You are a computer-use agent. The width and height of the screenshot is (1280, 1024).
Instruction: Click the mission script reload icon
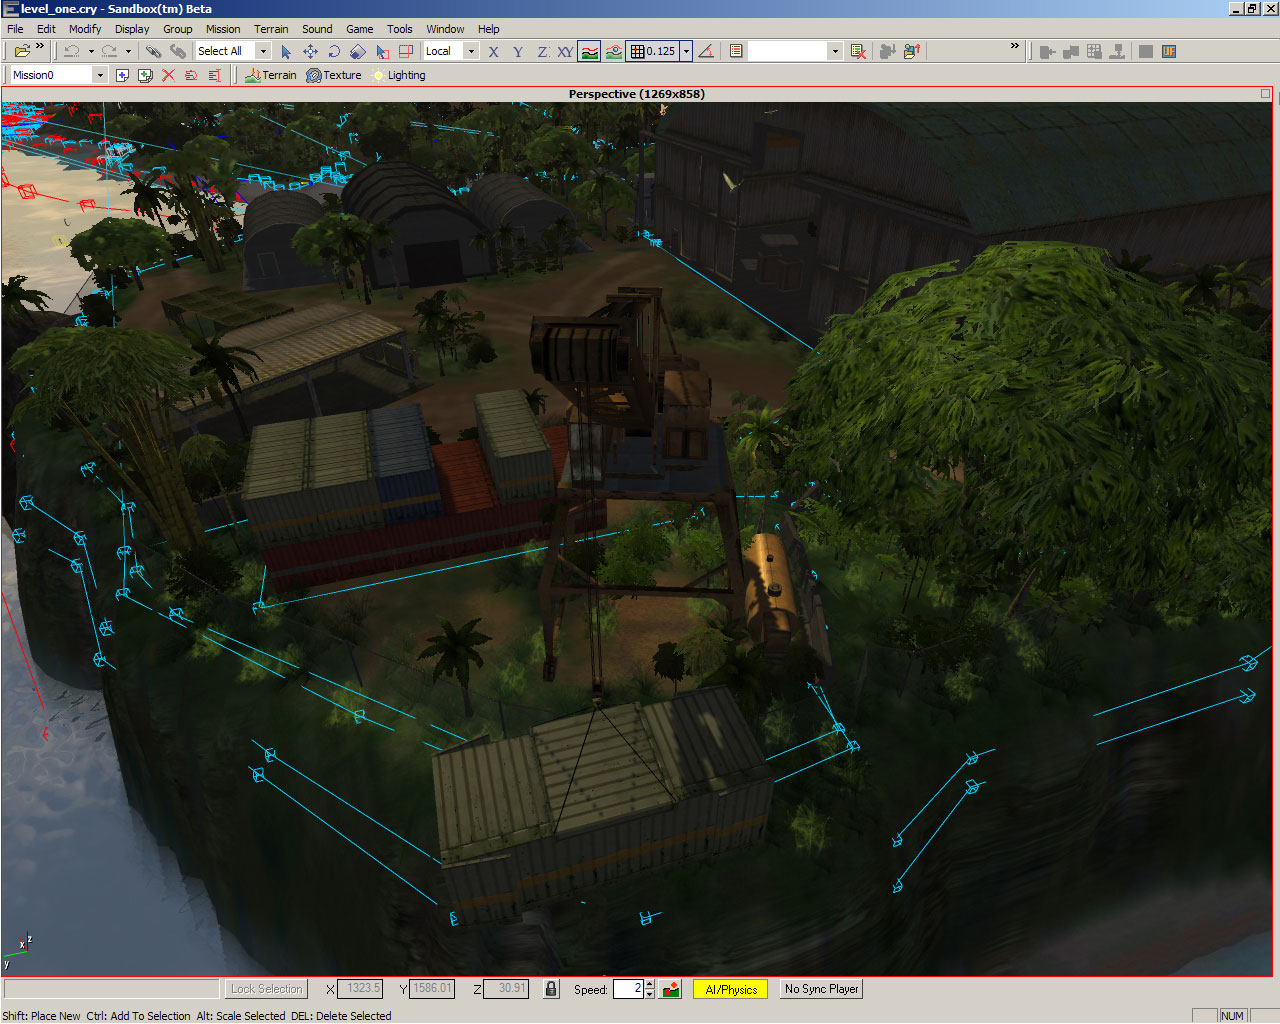pos(191,75)
